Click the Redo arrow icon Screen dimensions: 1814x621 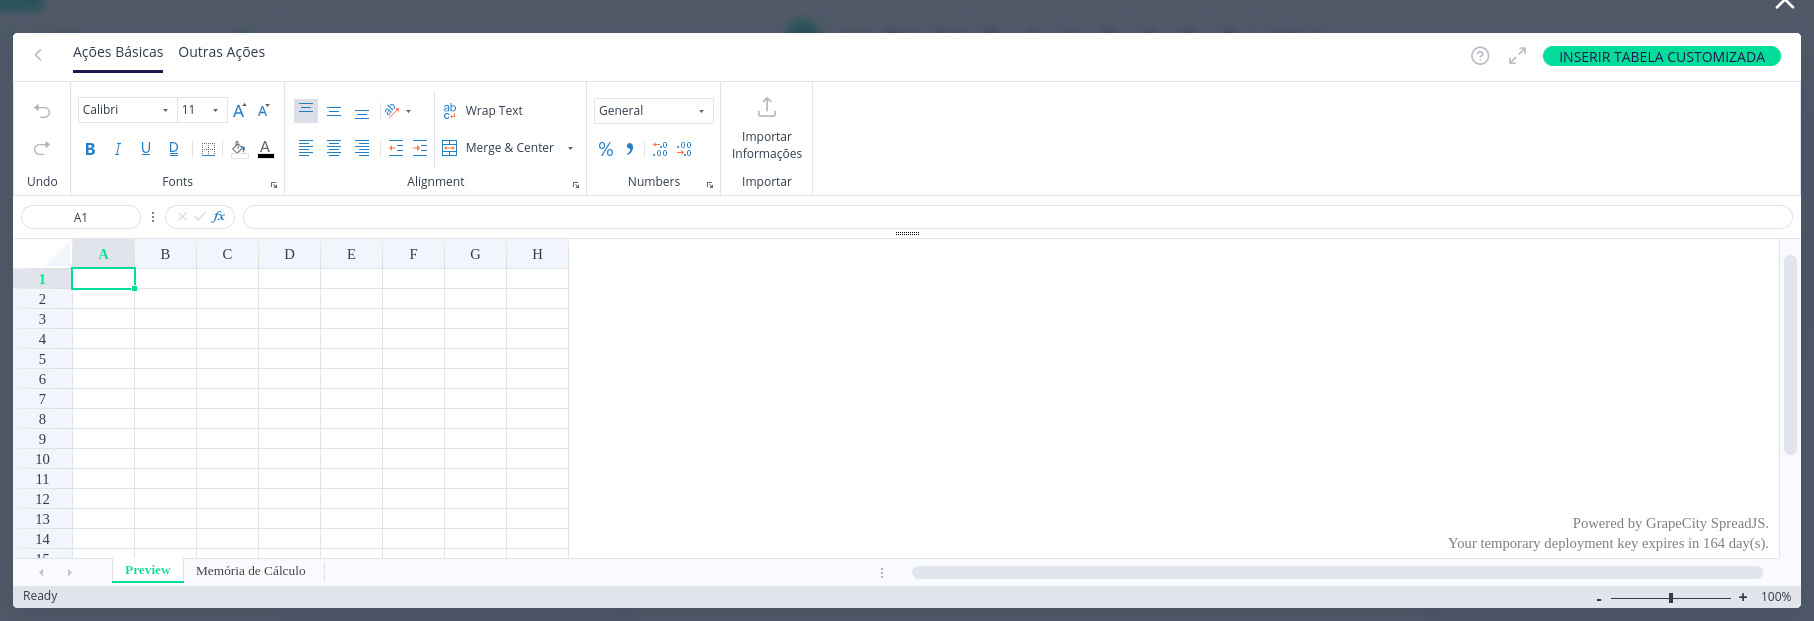point(42,148)
